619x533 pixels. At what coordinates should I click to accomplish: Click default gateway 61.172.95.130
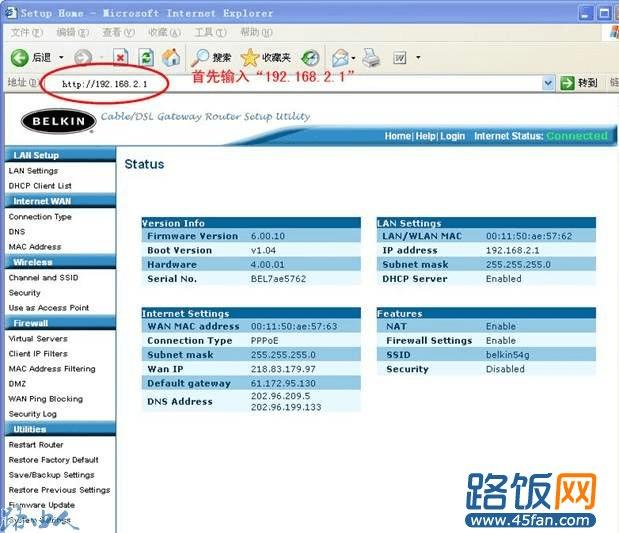click(x=283, y=383)
